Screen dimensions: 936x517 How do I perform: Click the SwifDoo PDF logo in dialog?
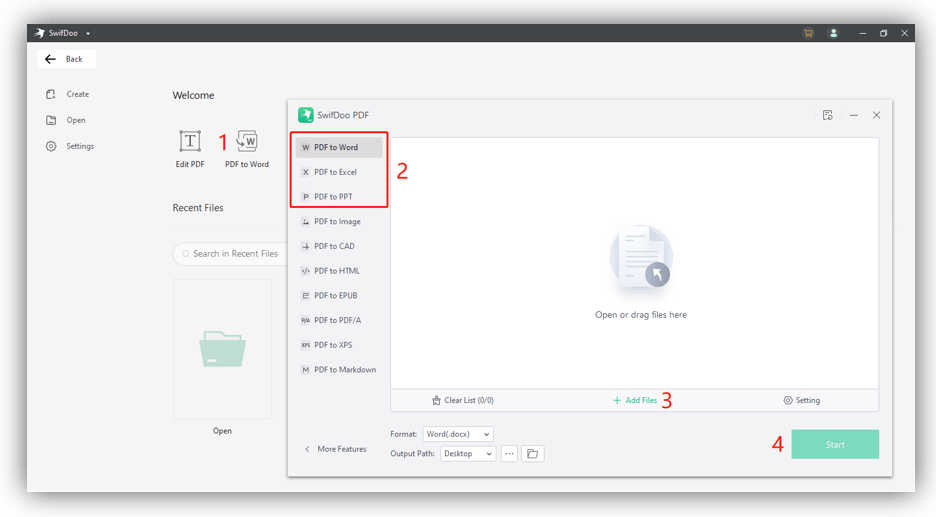point(306,115)
